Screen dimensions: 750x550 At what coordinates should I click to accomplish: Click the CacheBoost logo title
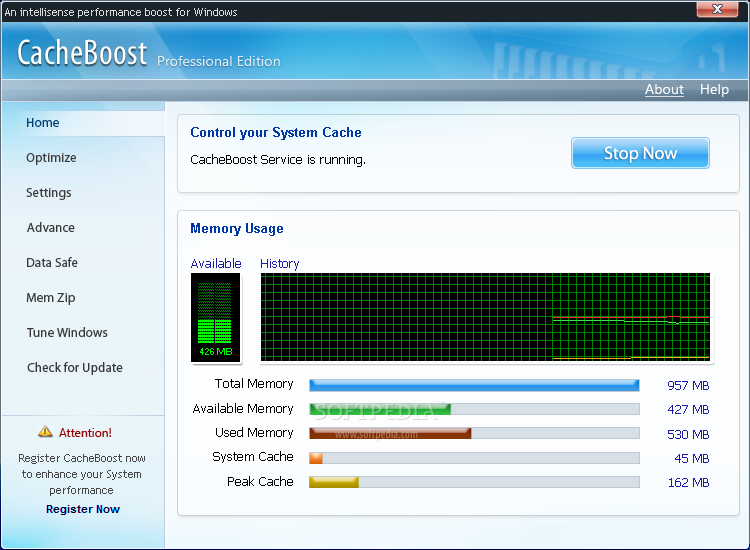point(82,53)
